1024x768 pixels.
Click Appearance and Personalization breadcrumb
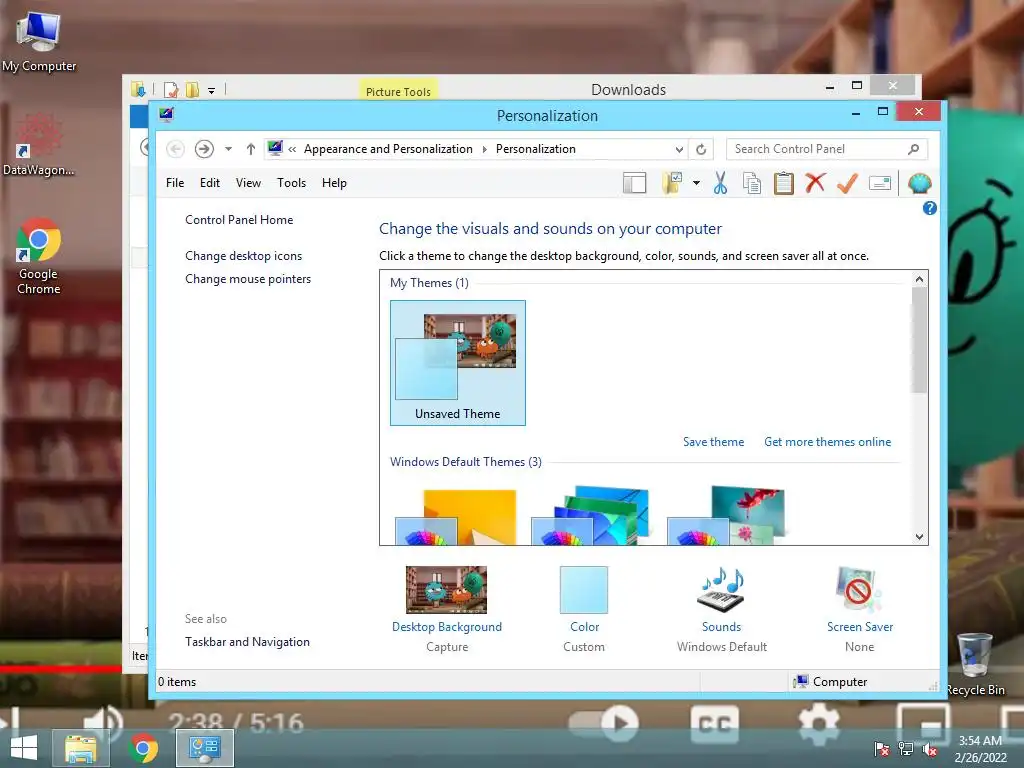click(x=388, y=150)
